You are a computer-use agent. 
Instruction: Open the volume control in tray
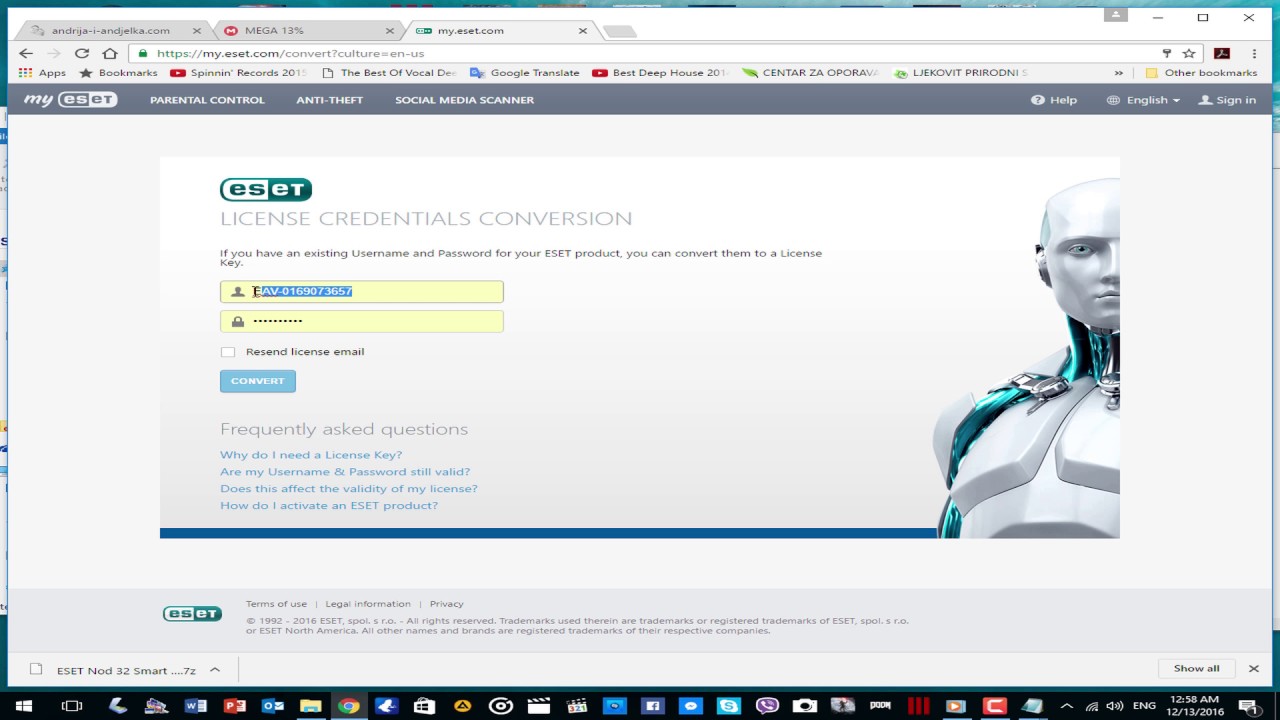pos(1114,706)
